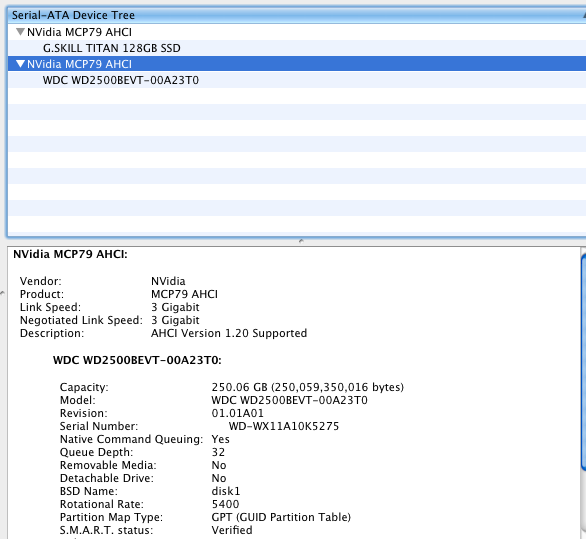Click the Model: label
The height and width of the screenshot is (539, 586).
[x=78, y=400]
